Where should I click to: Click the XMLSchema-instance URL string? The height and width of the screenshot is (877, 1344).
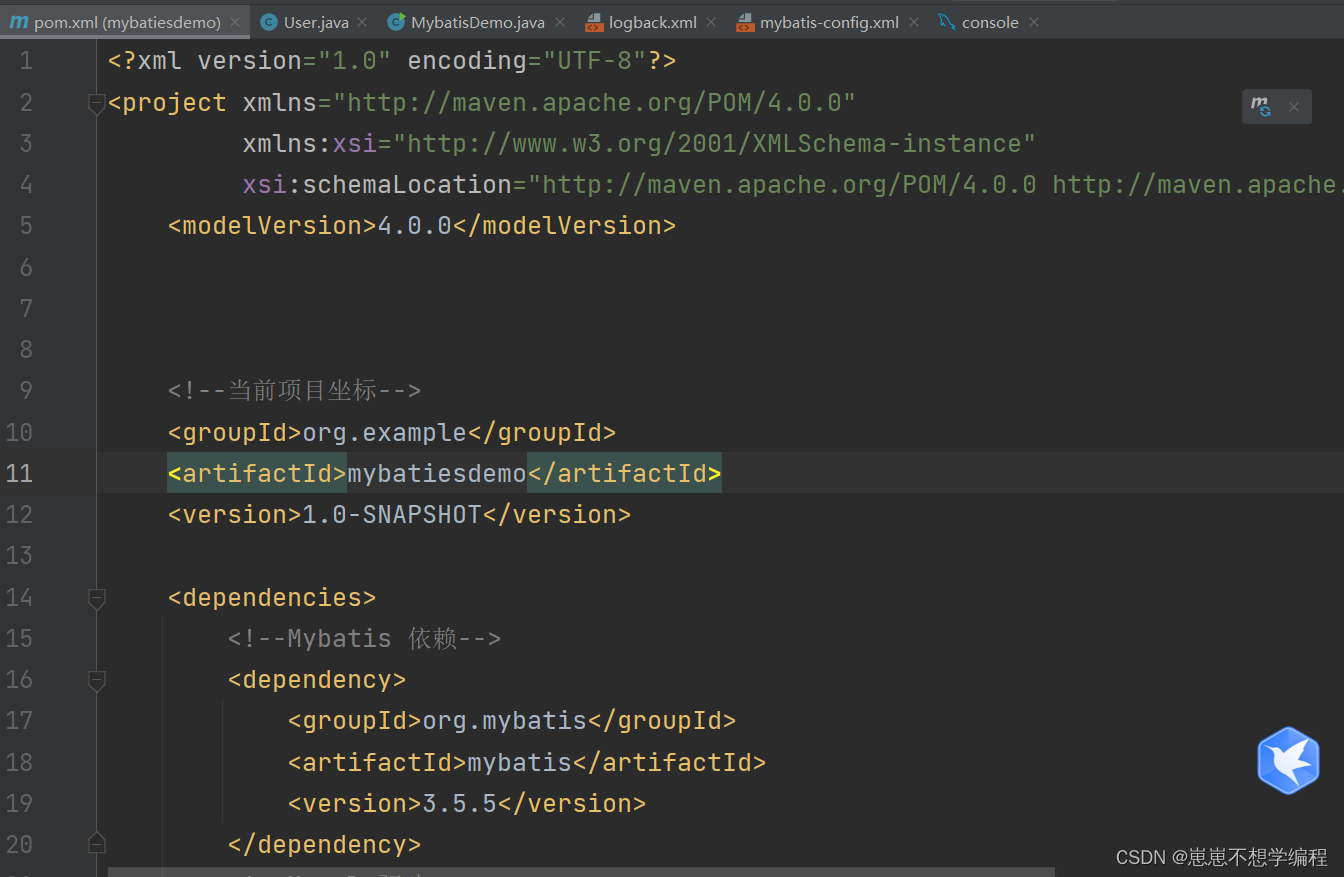(714, 144)
